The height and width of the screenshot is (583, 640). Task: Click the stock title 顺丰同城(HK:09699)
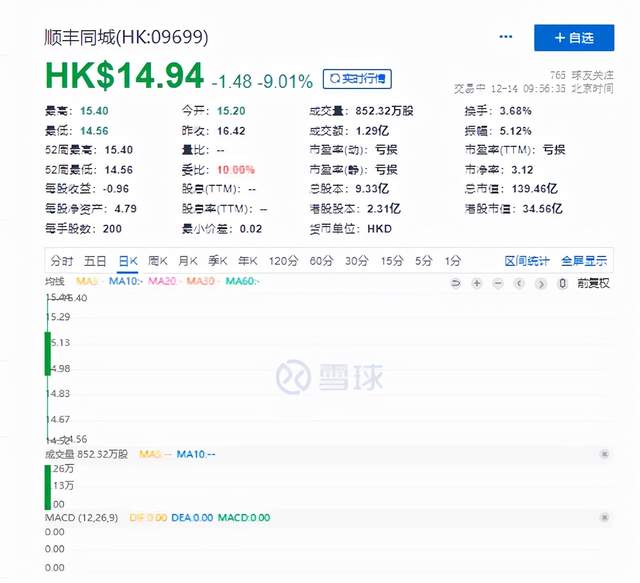pyautogui.click(x=126, y=37)
